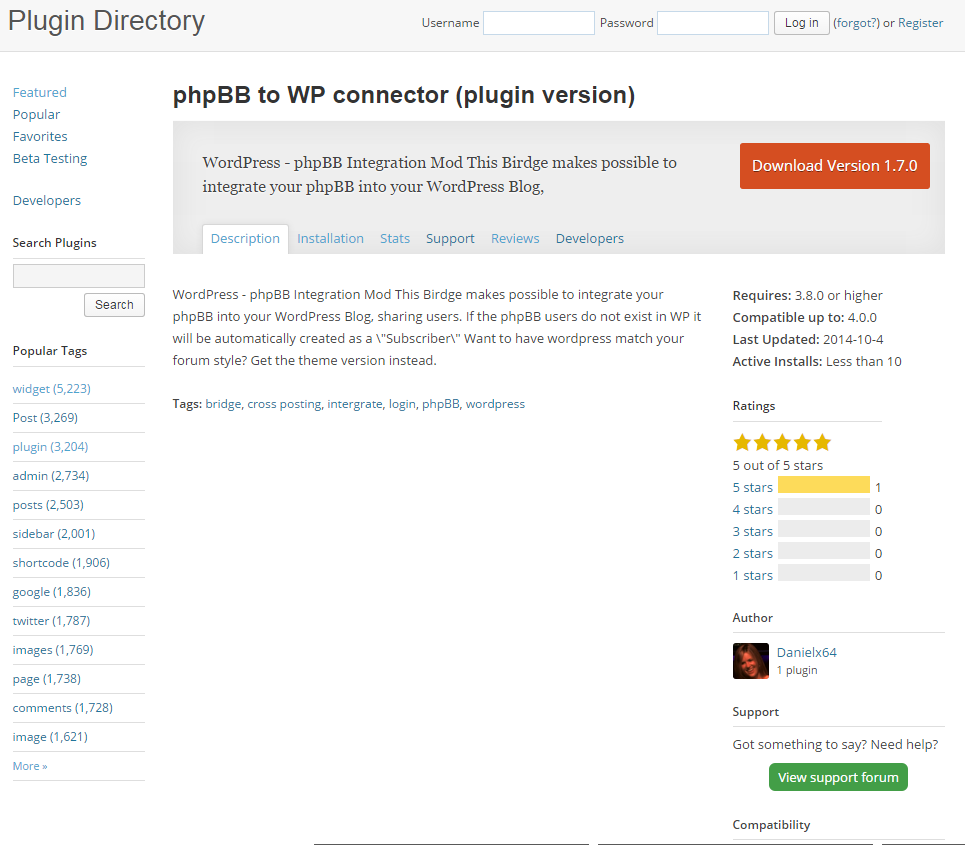Open Favorites in sidebar
The height and width of the screenshot is (845, 965).
[40, 137]
